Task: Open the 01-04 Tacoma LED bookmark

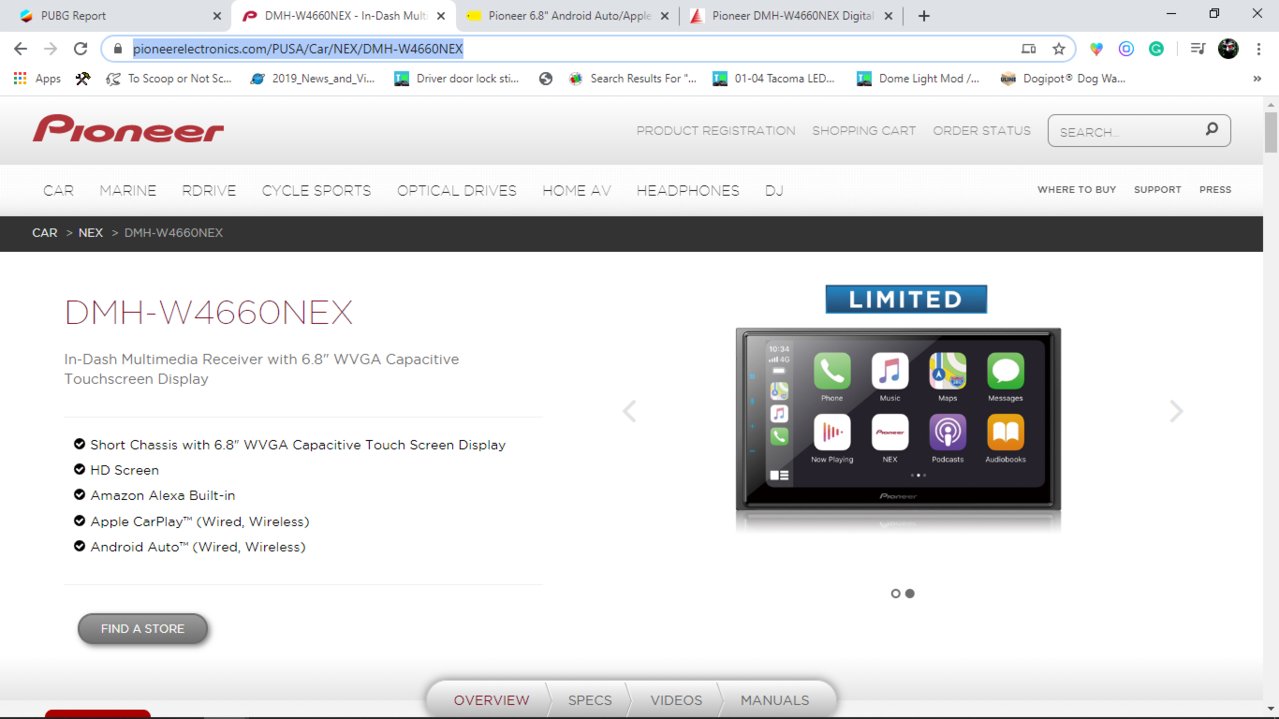Action: [x=773, y=78]
